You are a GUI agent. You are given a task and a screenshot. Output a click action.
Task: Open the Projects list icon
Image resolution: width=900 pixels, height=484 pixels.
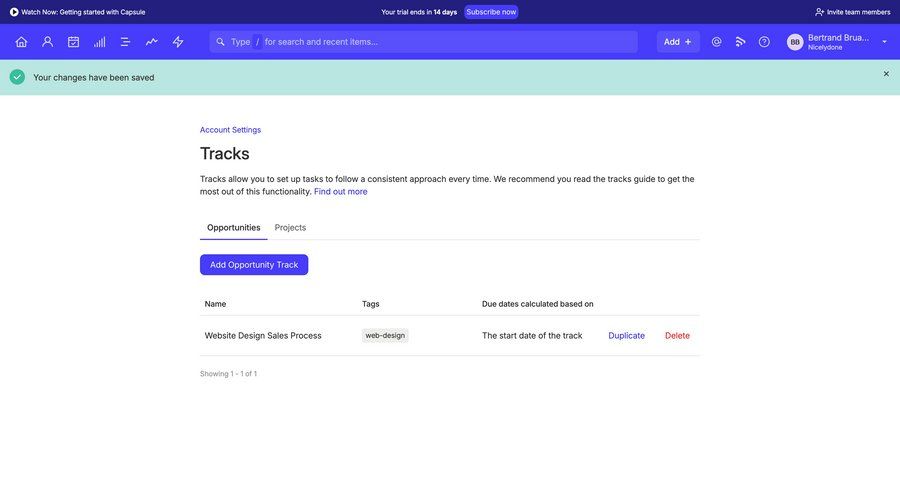125,42
